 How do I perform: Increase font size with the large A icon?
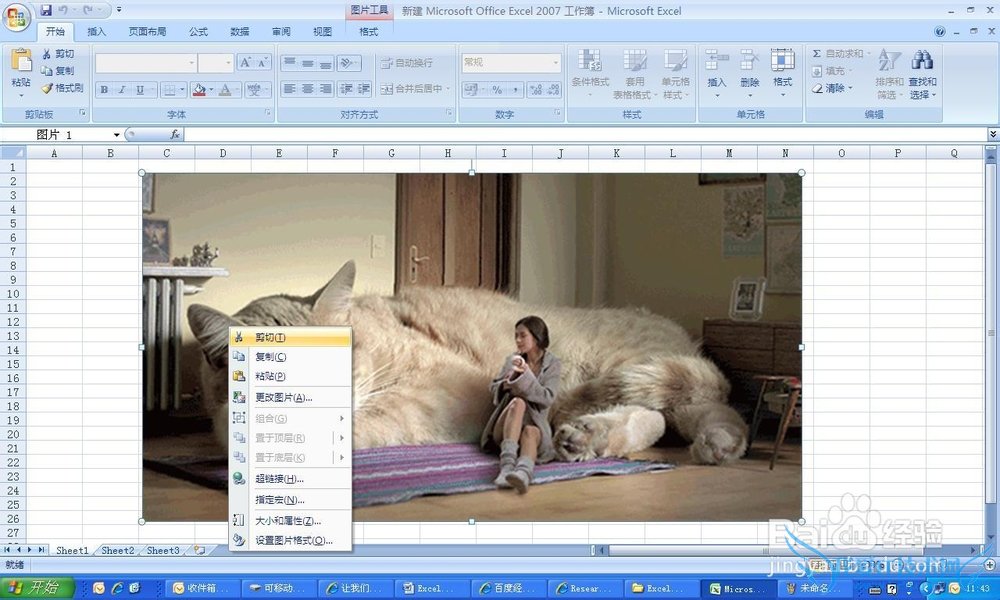pyautogui.click(x=246, y=62)
